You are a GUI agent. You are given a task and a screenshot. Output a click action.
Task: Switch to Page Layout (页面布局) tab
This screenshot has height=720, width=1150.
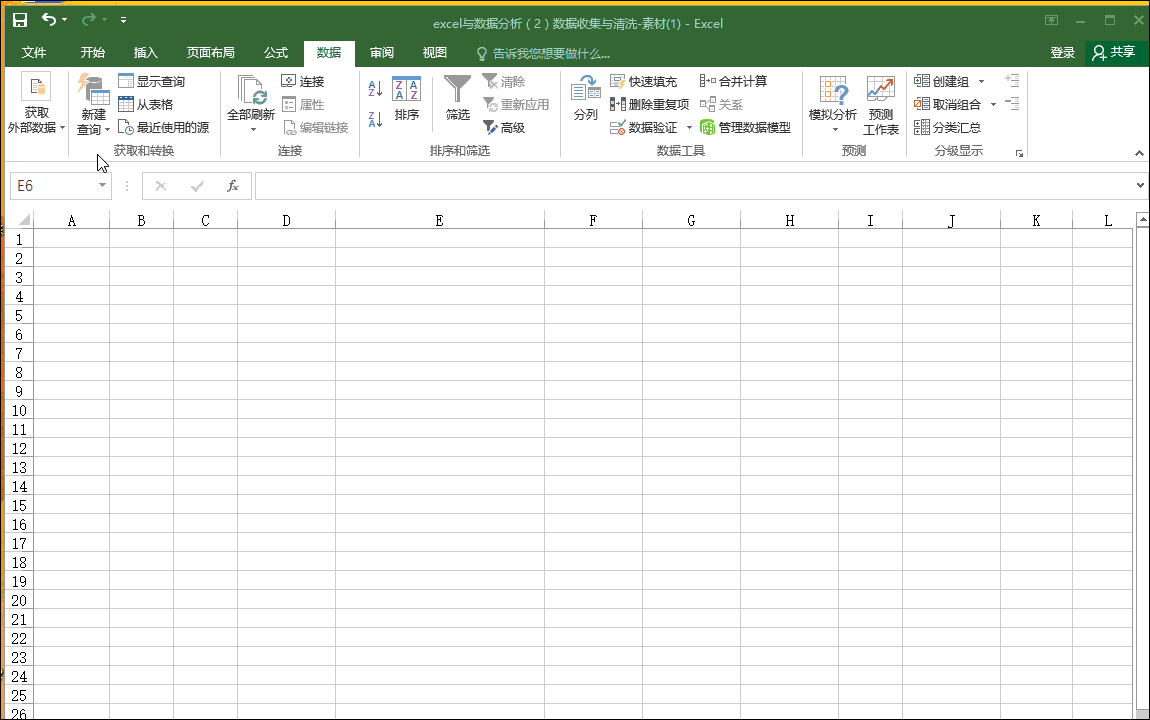(x=210, y=53)
